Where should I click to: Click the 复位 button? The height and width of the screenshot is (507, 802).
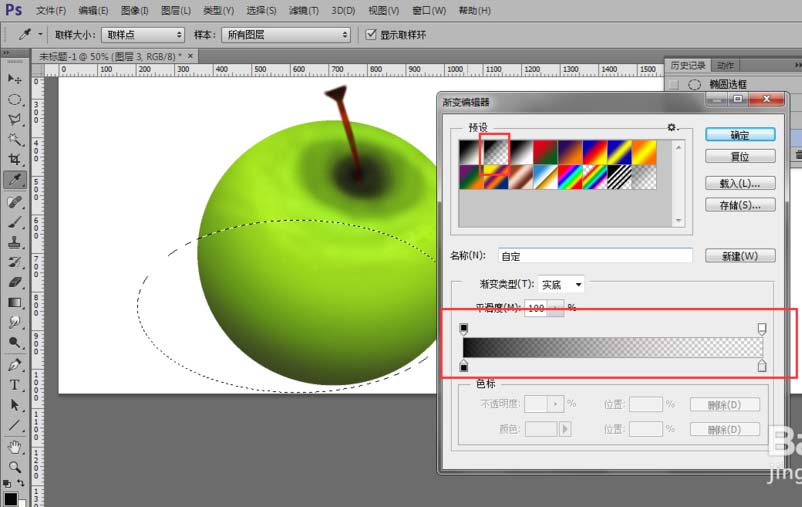pyautogui.click(x=740, y=156)
